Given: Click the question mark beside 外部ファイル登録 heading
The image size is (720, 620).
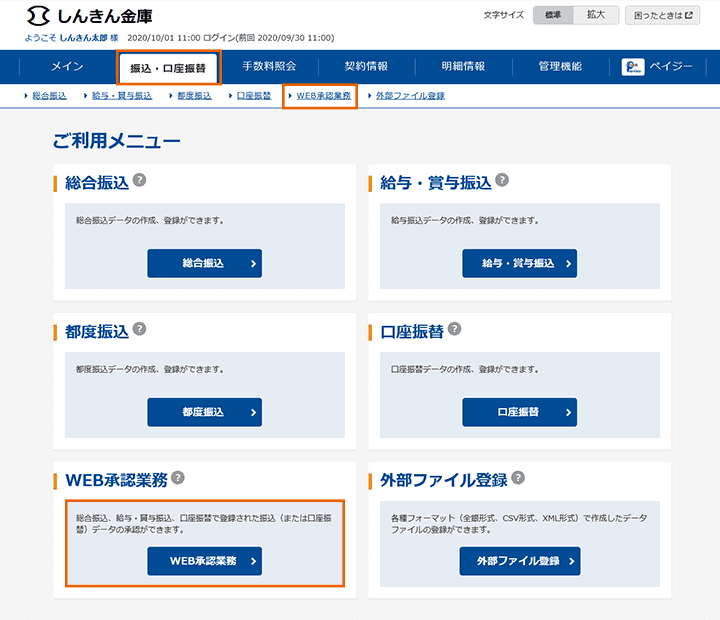Looking at the screenshot, I should pos(518,478).
